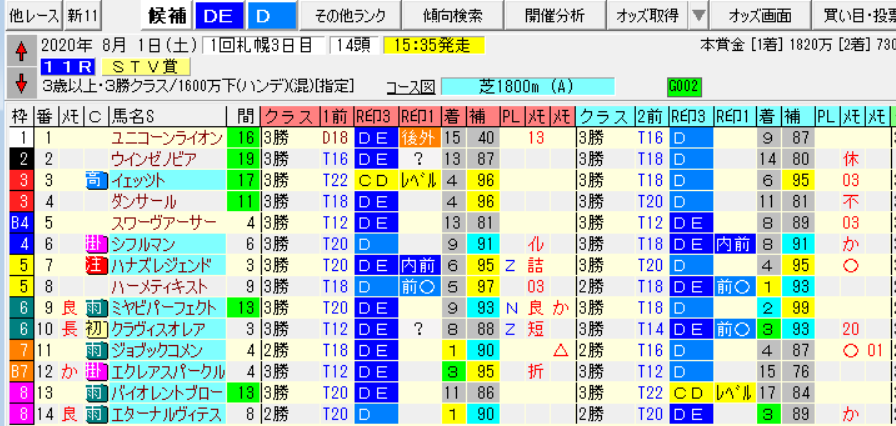The width and height of the screenshot is (896, 426).
Task: Click the 1前 column header
Action: [335, 116]
